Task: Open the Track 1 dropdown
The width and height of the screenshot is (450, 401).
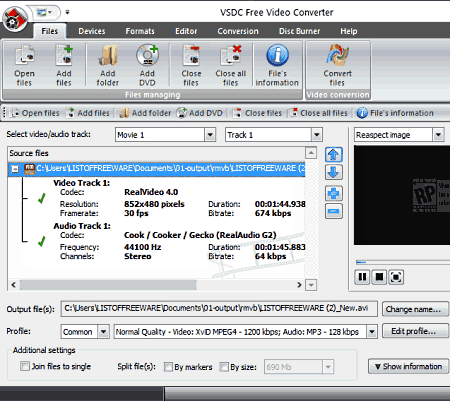Action: 317,135
